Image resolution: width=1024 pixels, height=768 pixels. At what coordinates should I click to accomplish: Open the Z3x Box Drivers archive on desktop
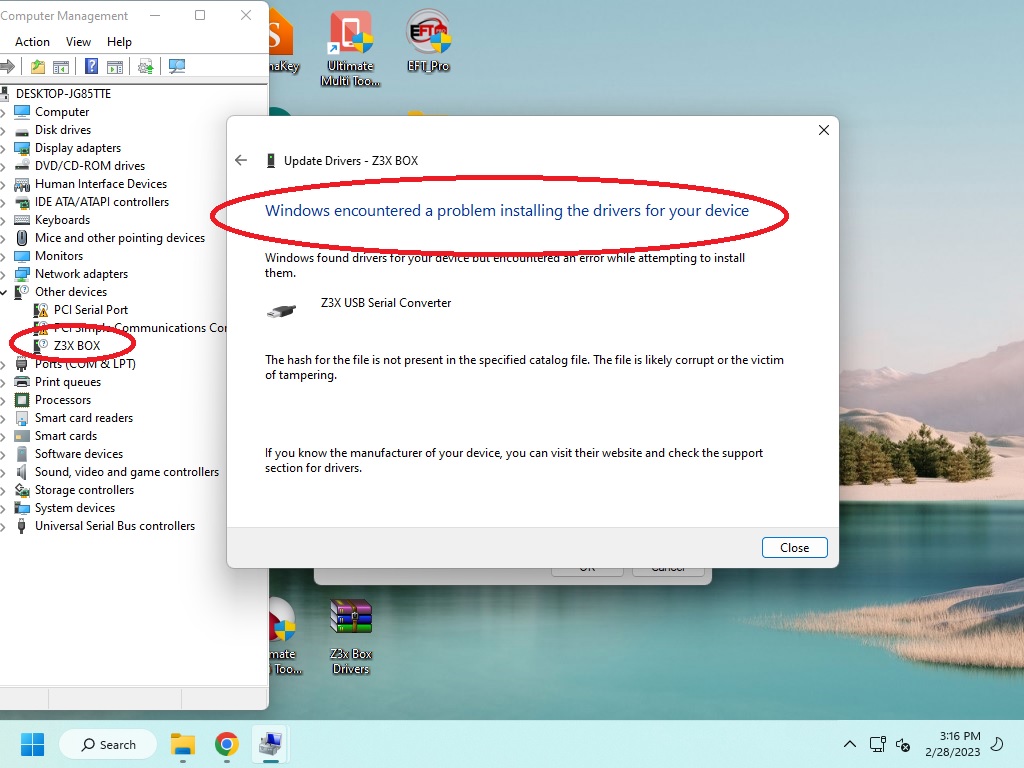351,636
